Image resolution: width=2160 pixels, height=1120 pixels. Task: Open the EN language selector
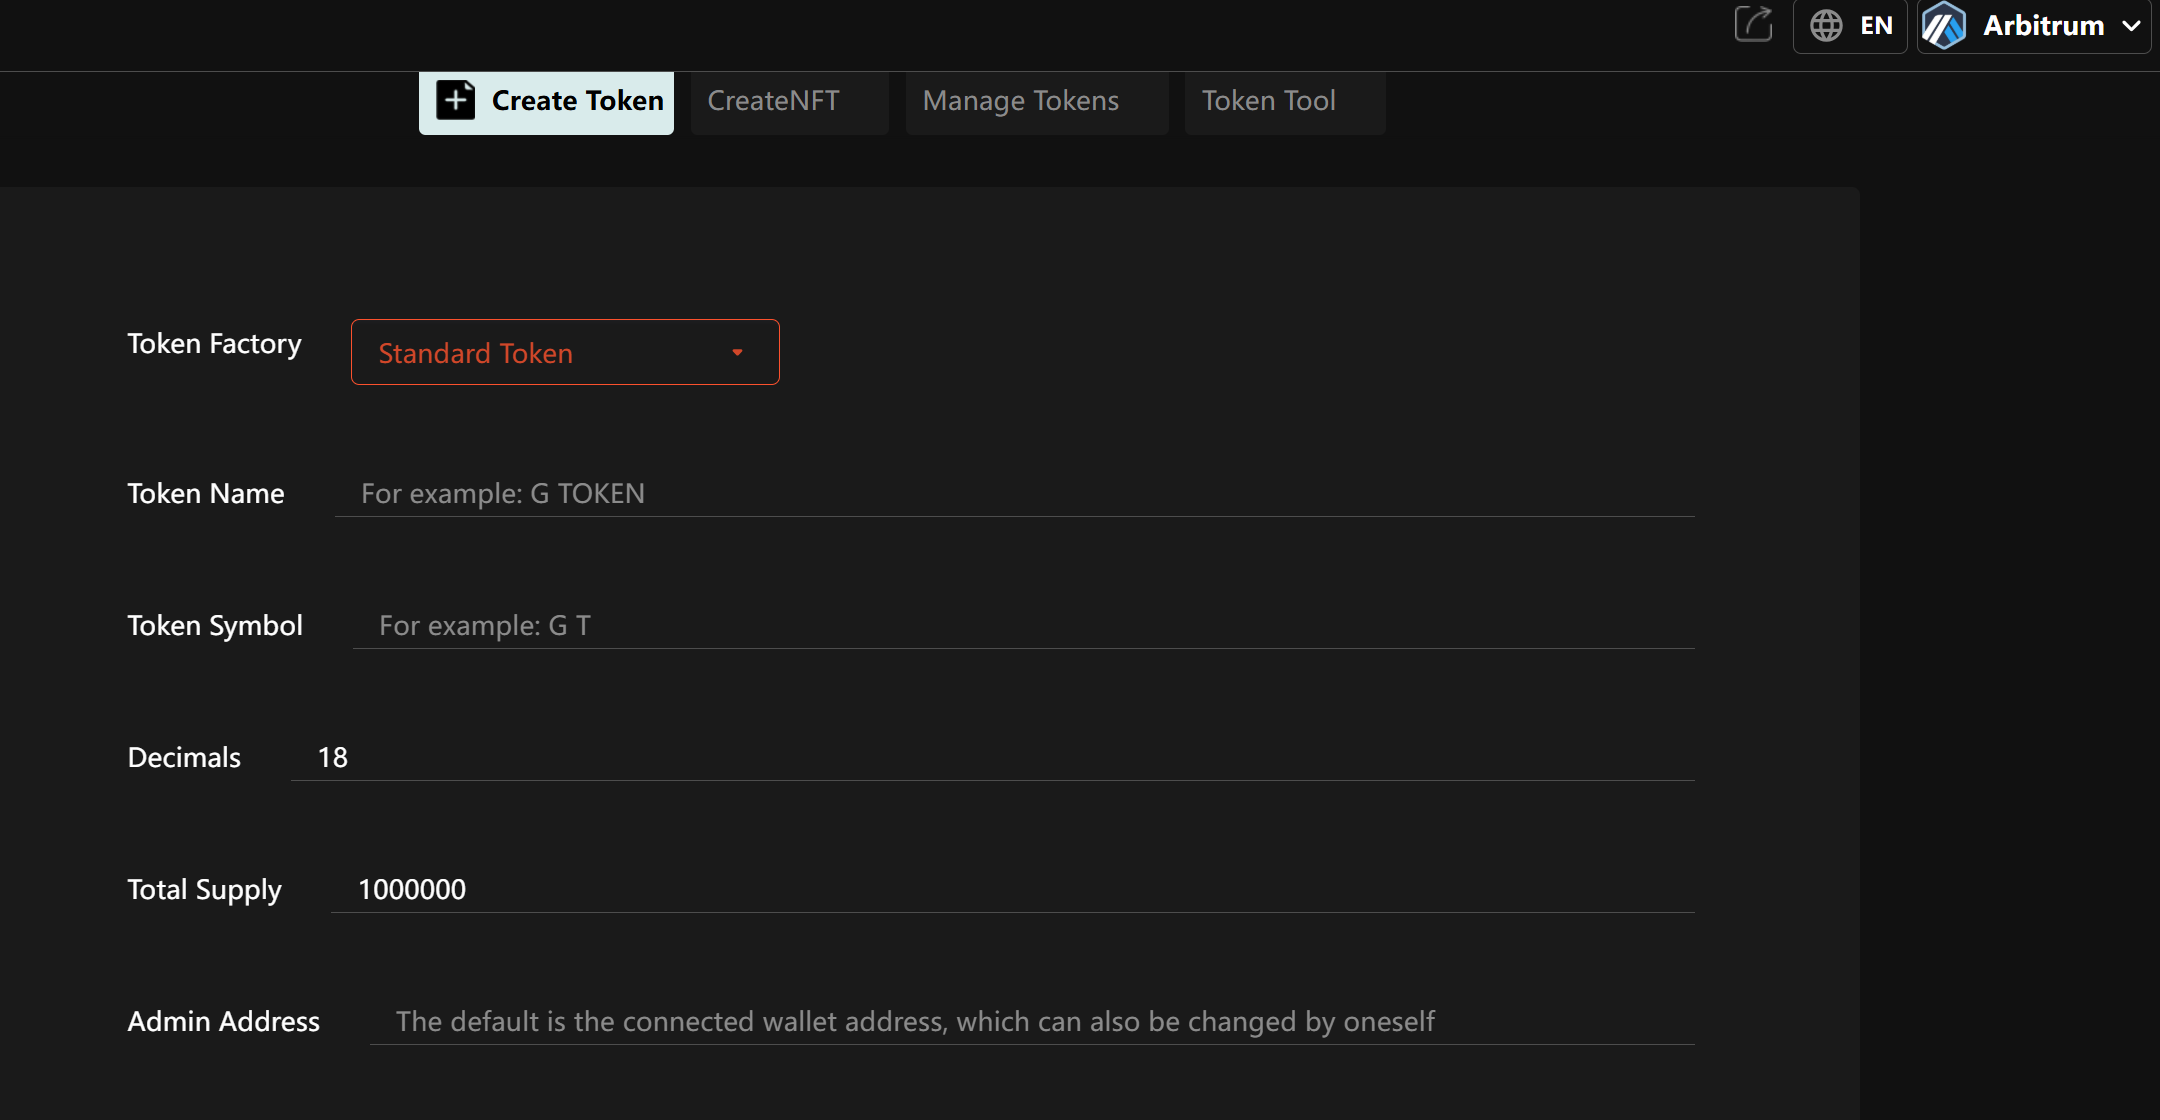coord(1876,25)
